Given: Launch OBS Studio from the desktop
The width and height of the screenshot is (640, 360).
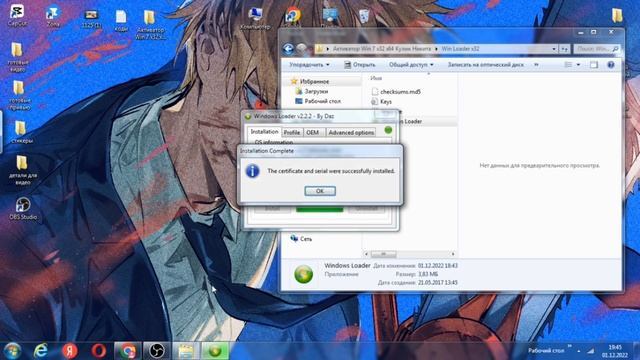Looking at the screenshot, I should coord(23,209).
